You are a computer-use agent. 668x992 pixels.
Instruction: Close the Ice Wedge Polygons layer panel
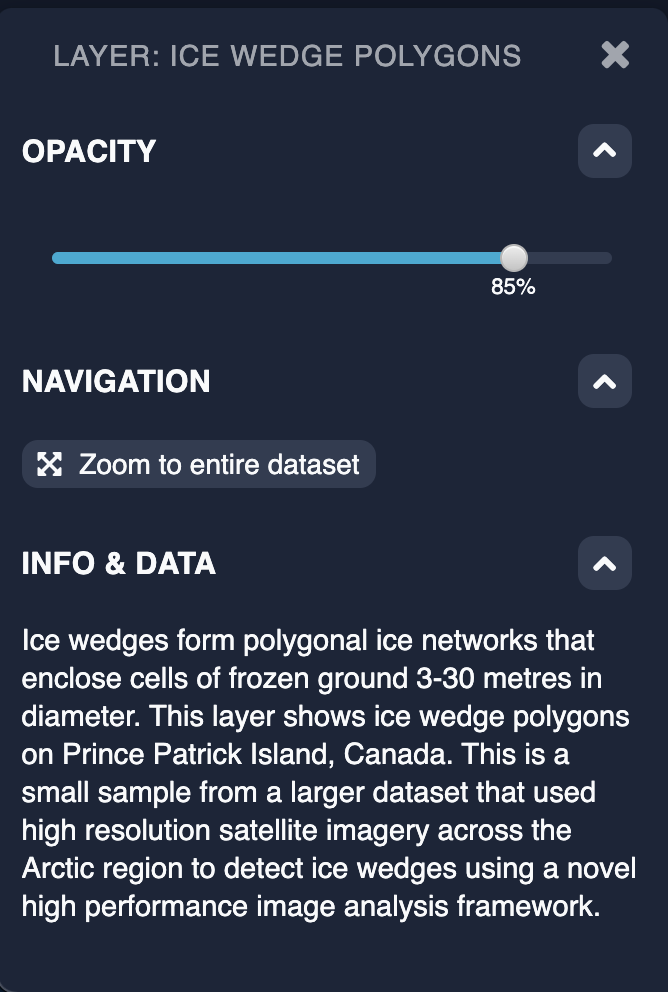615,55
